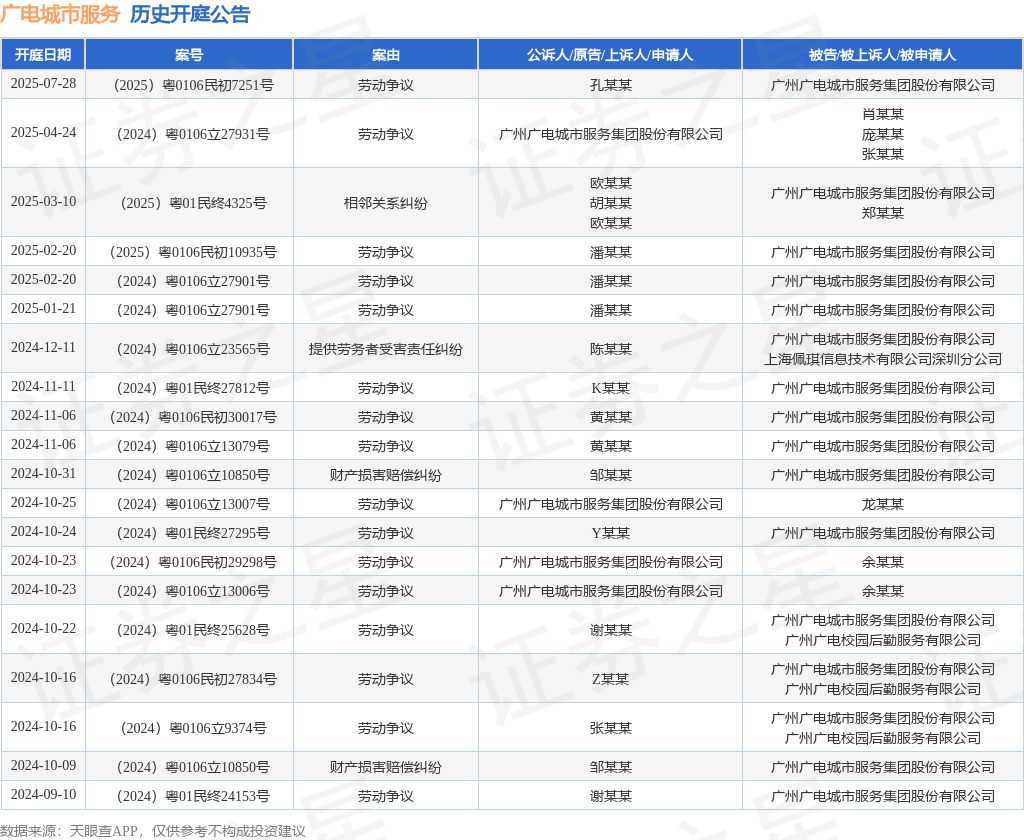Click date cell 2024-10-31
This screenshot has width=1024, height=840.
tap(43, 474)
